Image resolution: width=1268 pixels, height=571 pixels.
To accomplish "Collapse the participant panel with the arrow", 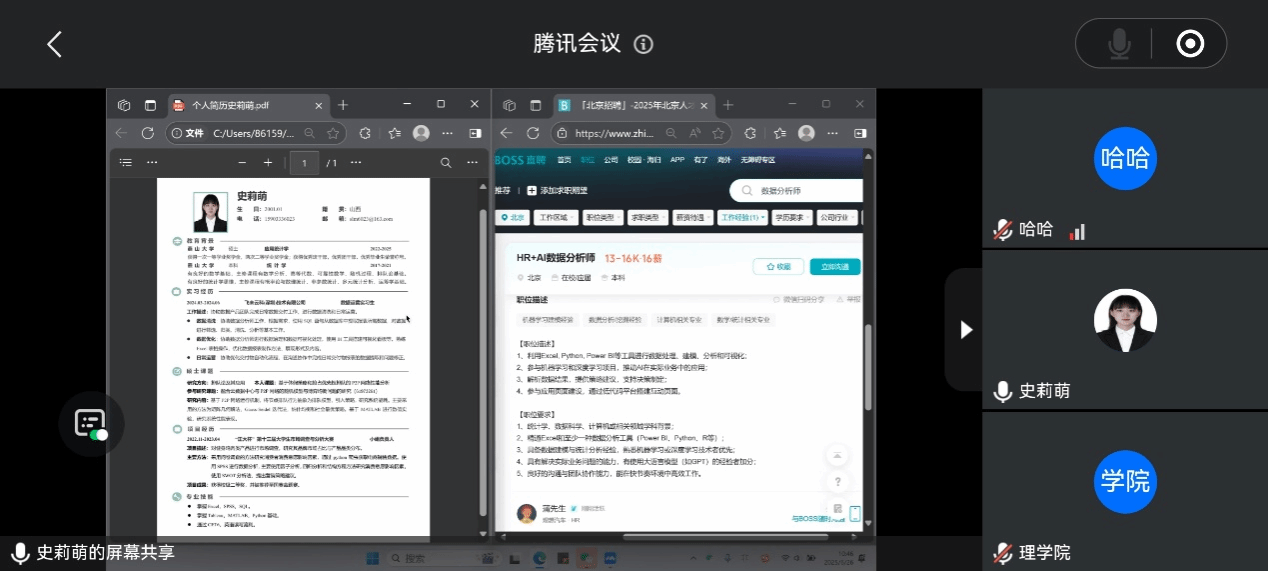I will (x=965, y=329).
